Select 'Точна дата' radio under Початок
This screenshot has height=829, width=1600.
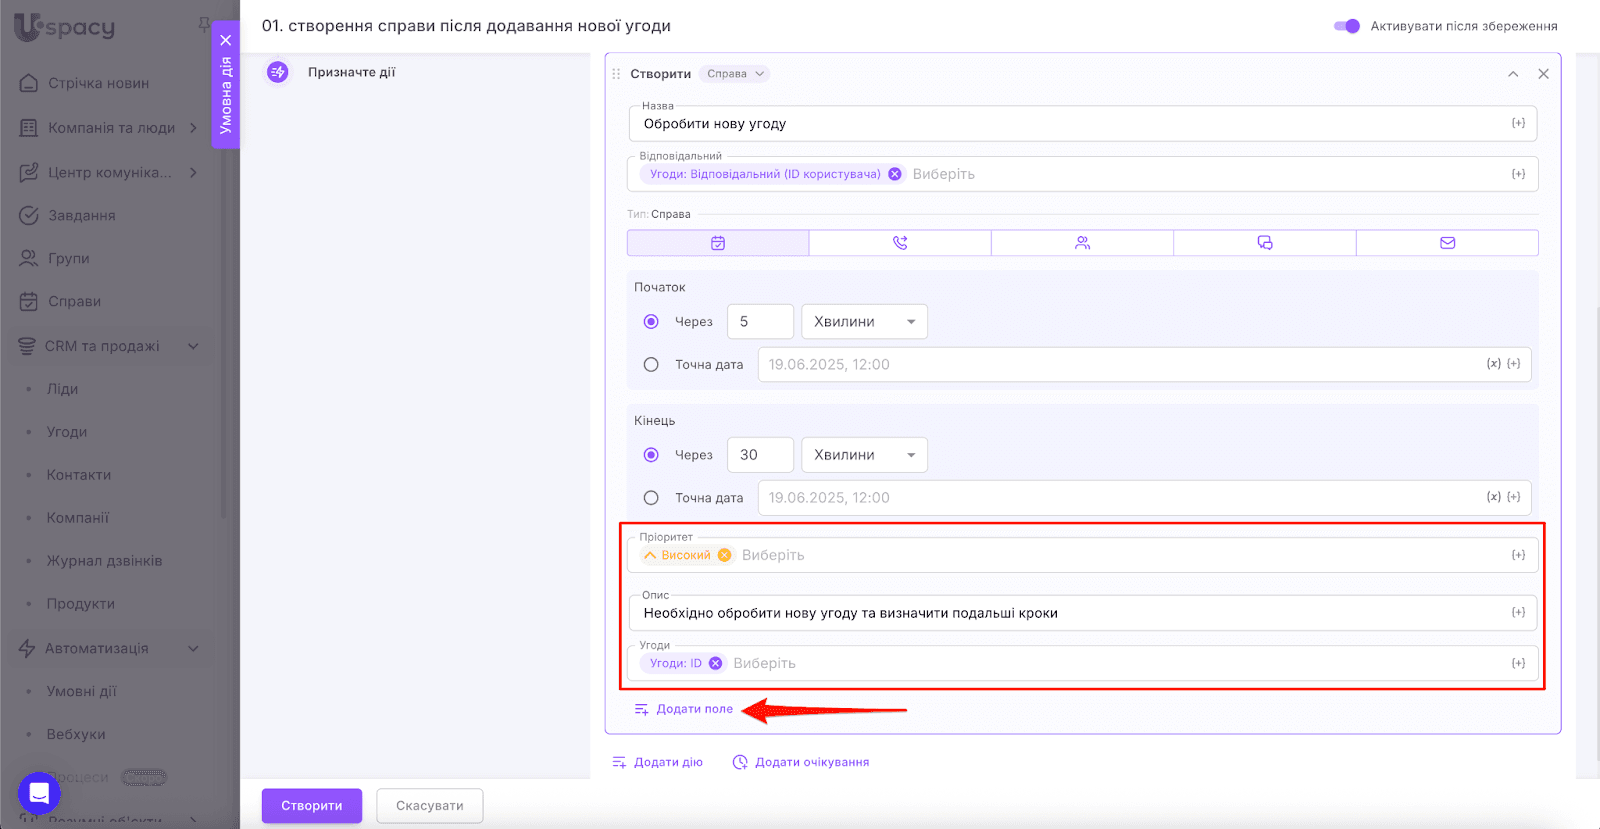point(651,365)
